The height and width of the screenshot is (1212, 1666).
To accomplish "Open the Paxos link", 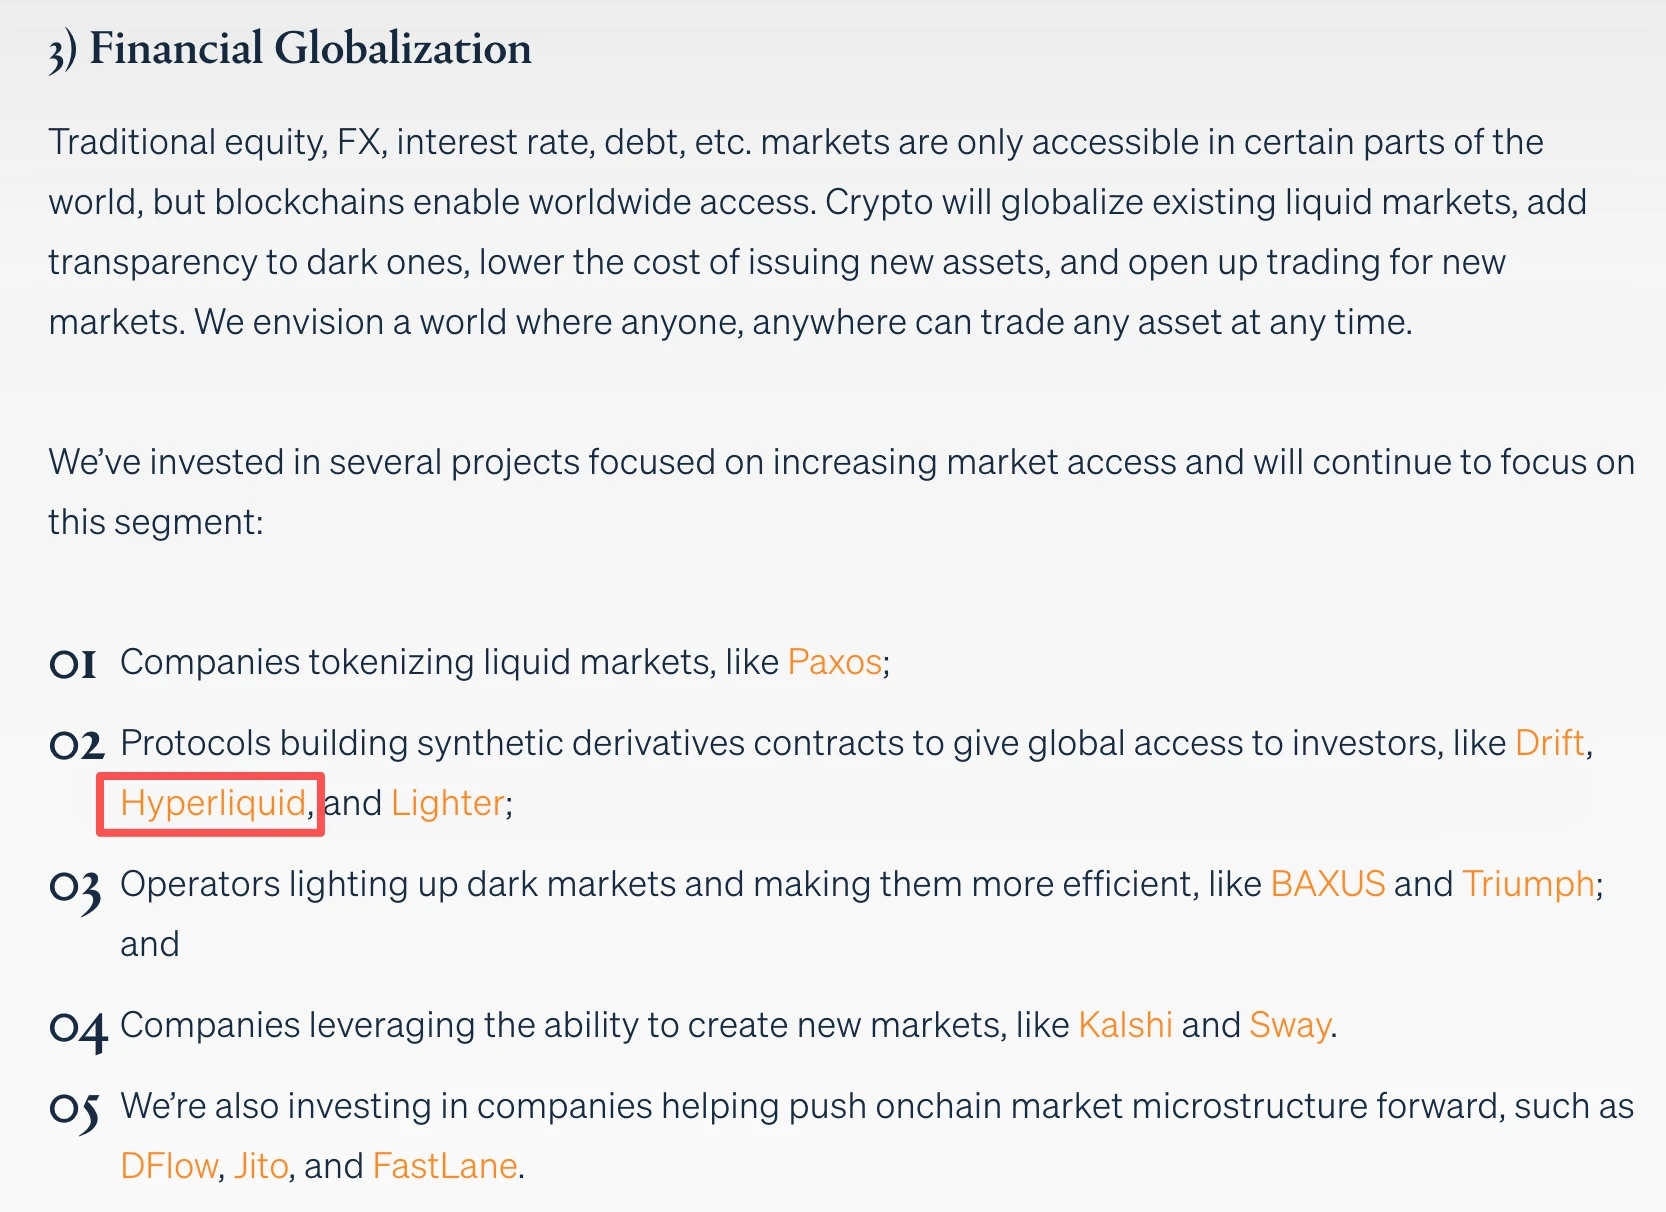I will pyautogui.click(x=834, y=662).
